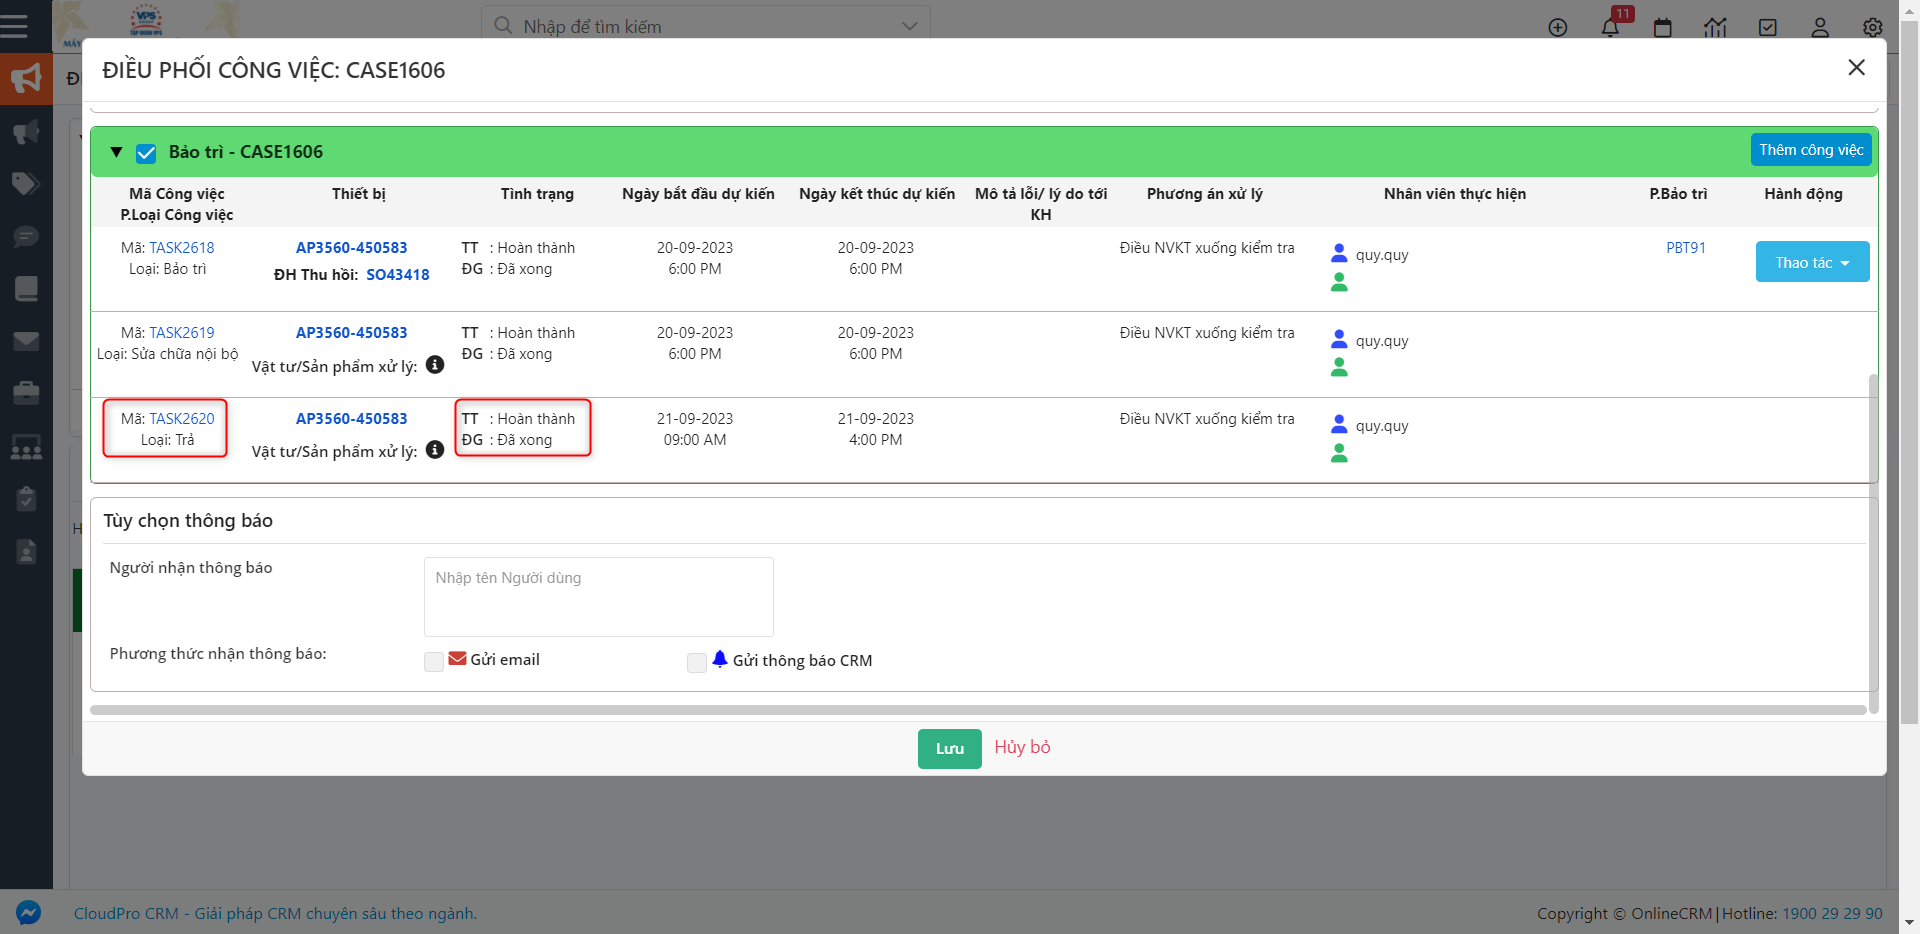The height and width of the screenshot is (934, 1920).
Task: Click the Hủy bỏ cancel link
Action: point(1022,747)
